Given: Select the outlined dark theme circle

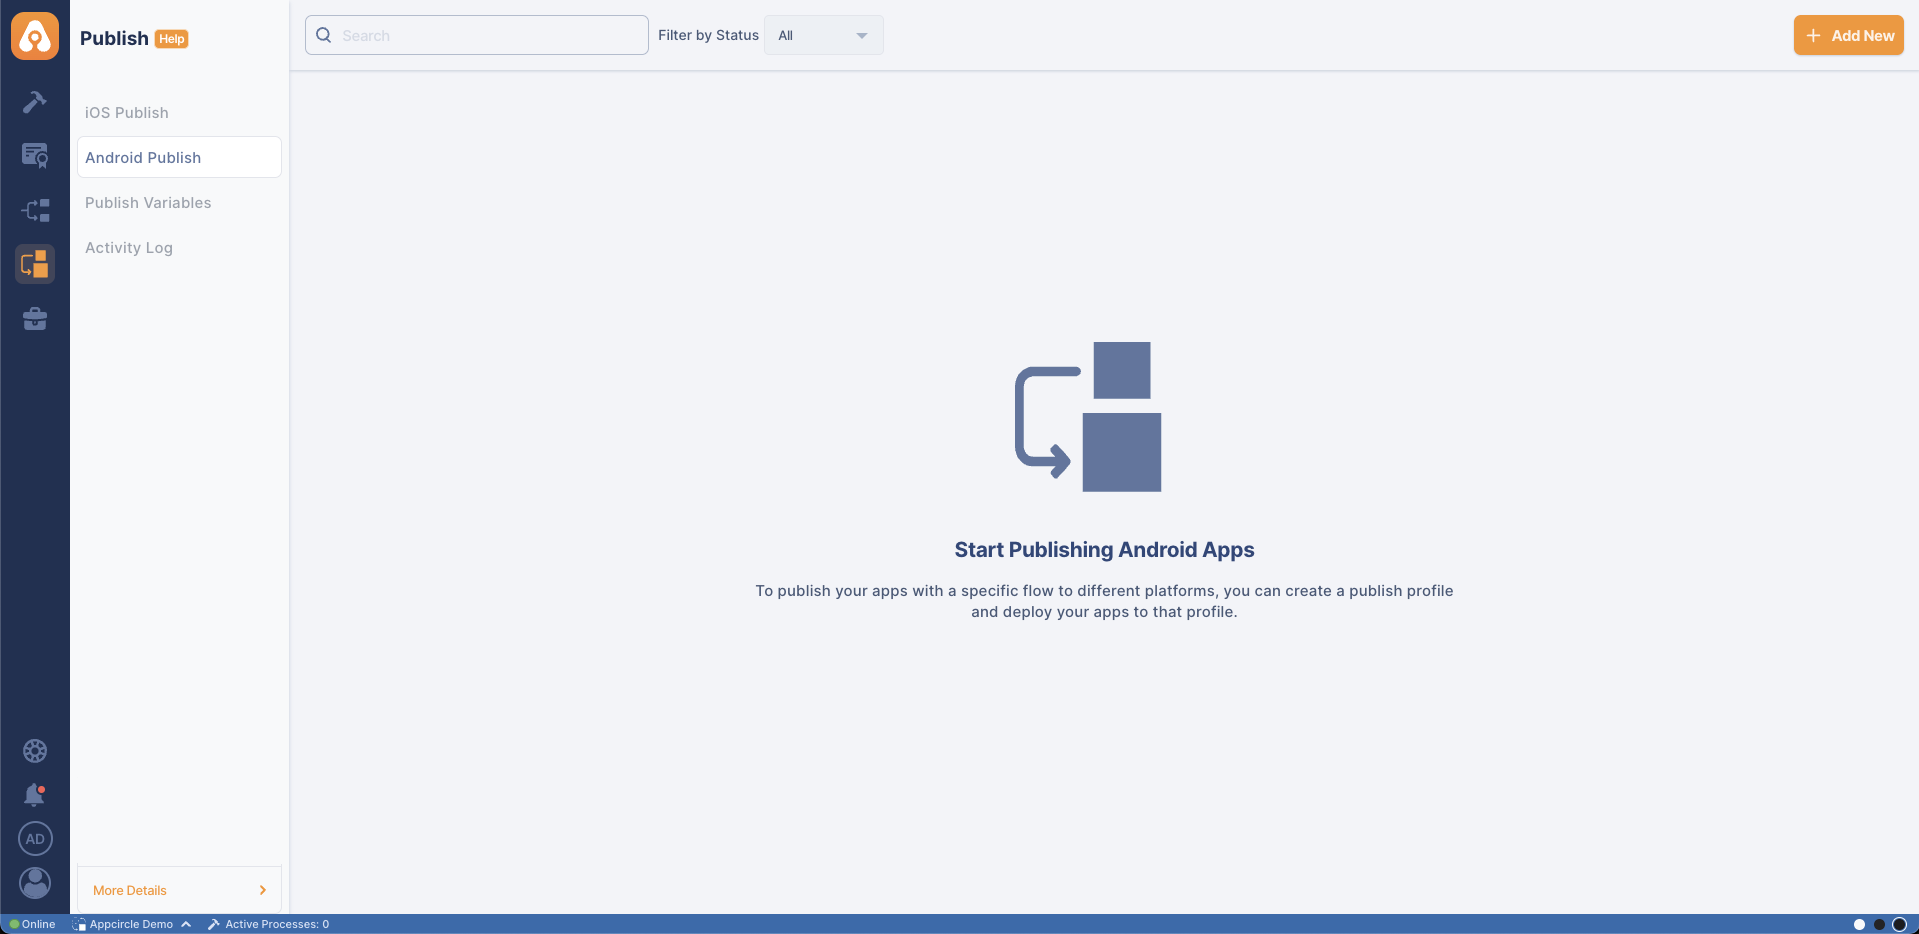Looking at the screenshot, I should [1899, 924].
